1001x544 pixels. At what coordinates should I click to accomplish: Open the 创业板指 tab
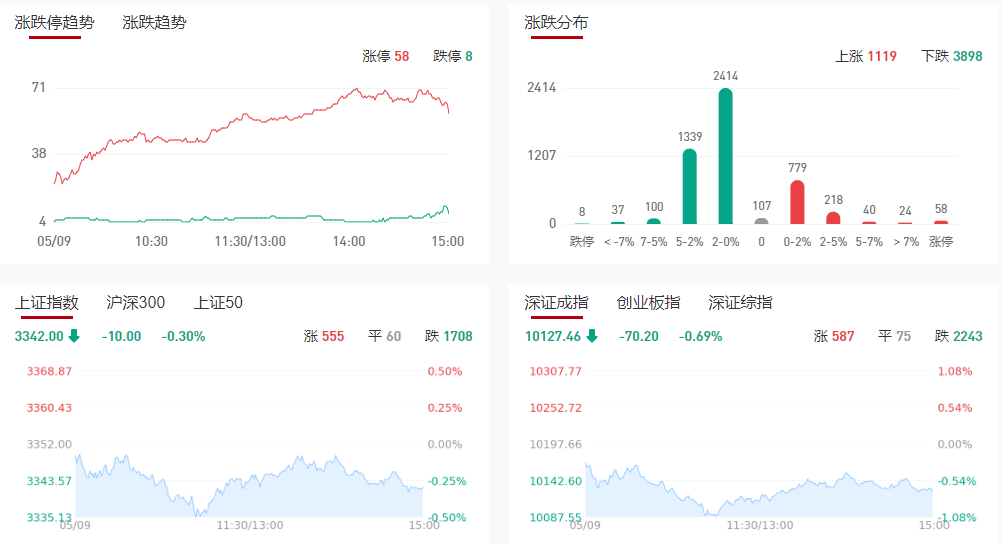click(648, 302)
